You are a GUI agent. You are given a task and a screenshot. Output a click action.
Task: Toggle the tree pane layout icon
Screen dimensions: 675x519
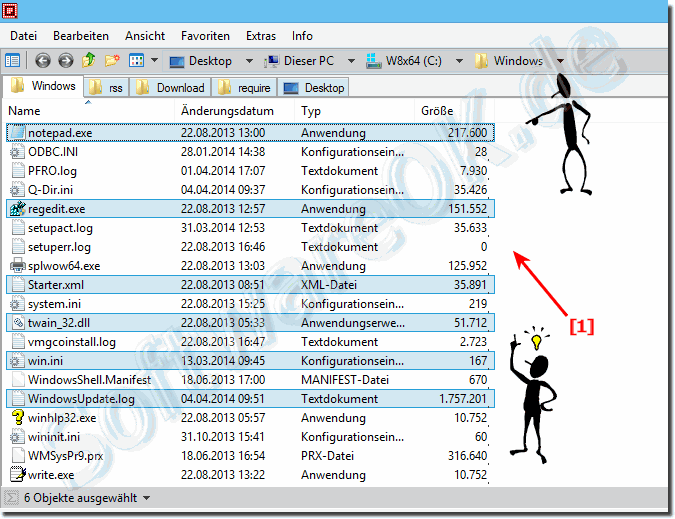[12, 61]
